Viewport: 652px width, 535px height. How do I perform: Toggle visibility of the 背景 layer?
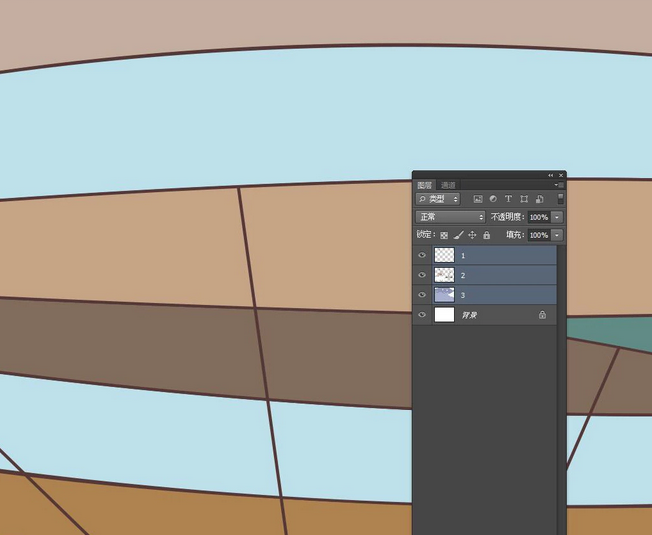tap(422, 315)
